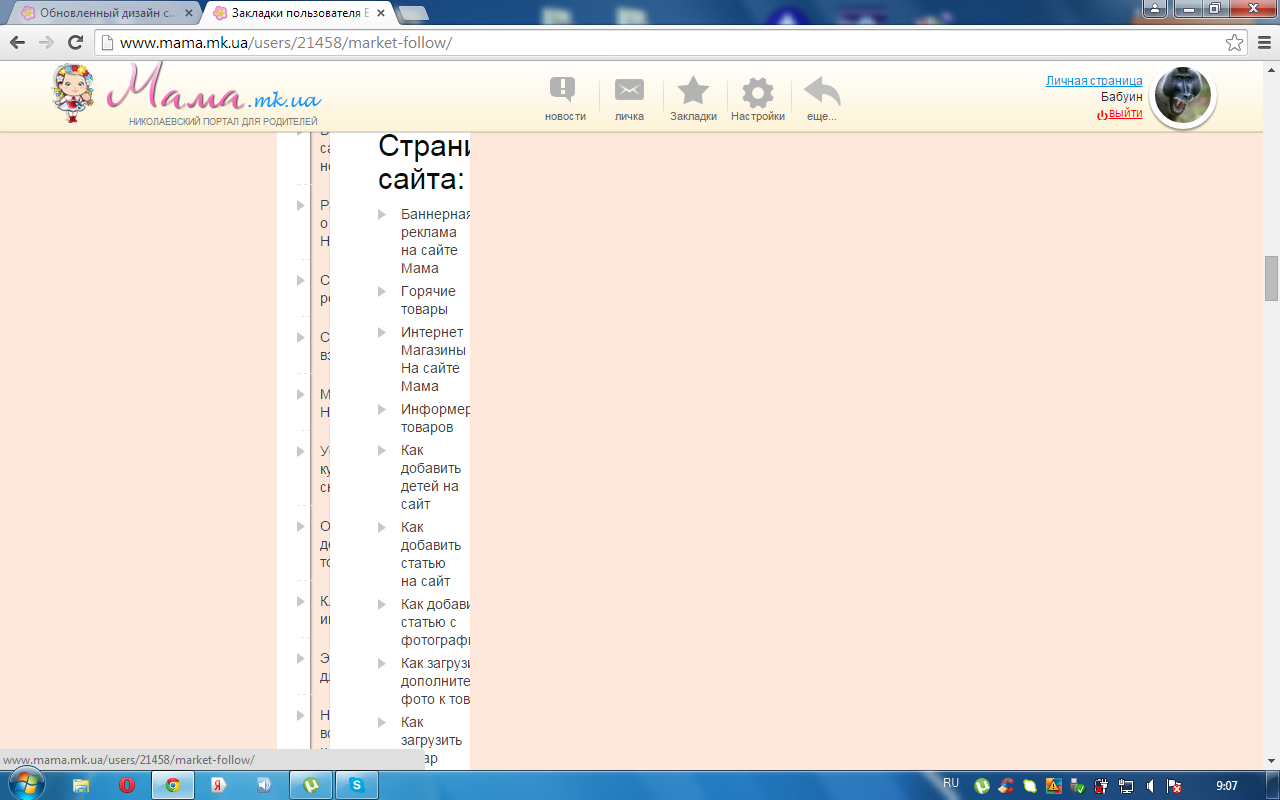Screen dimensions: 1280x800
Task: Open личка messages envelope icon
Action: [629, 92]
